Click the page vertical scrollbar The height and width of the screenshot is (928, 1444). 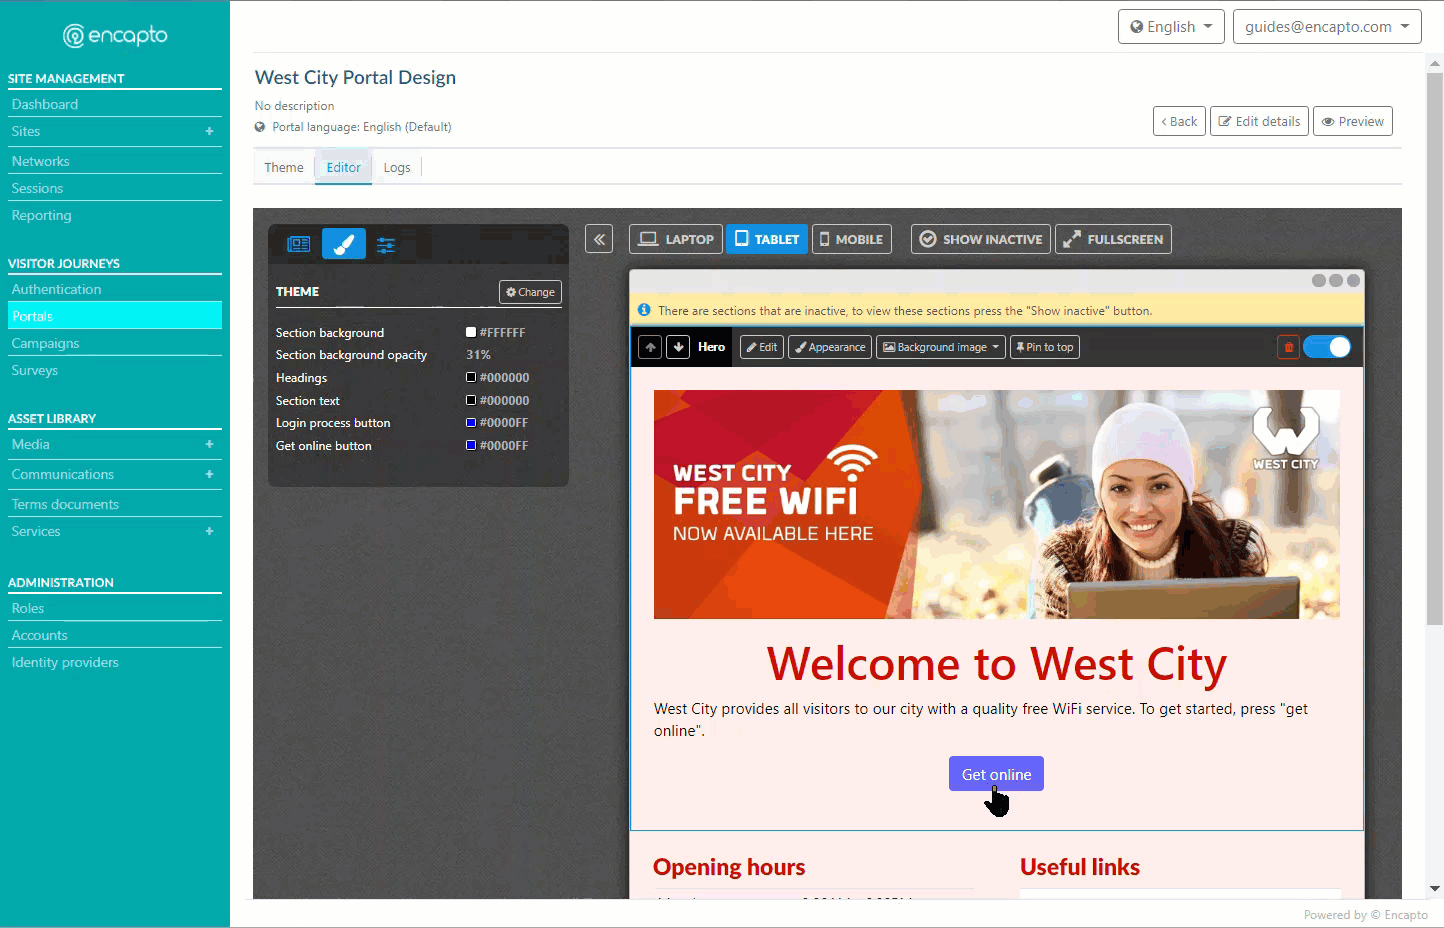click(1435, 349)
